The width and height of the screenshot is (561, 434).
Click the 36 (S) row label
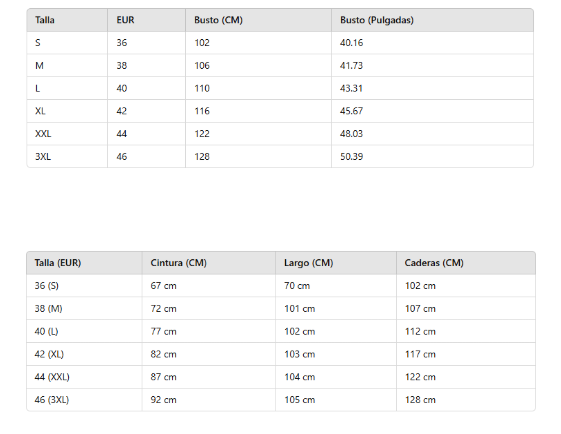point(47,286)
